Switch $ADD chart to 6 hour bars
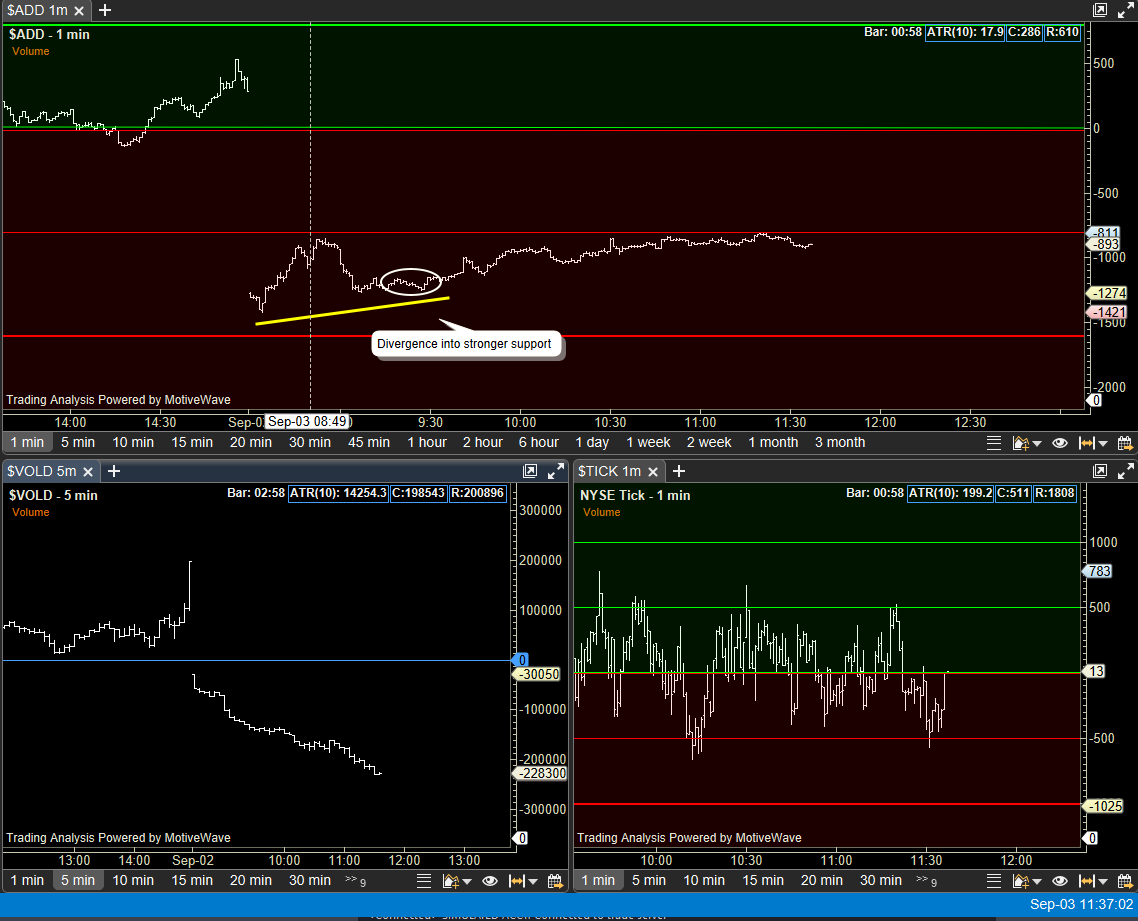The width and height of the screenshot is (1138, 921). (539, 442)
